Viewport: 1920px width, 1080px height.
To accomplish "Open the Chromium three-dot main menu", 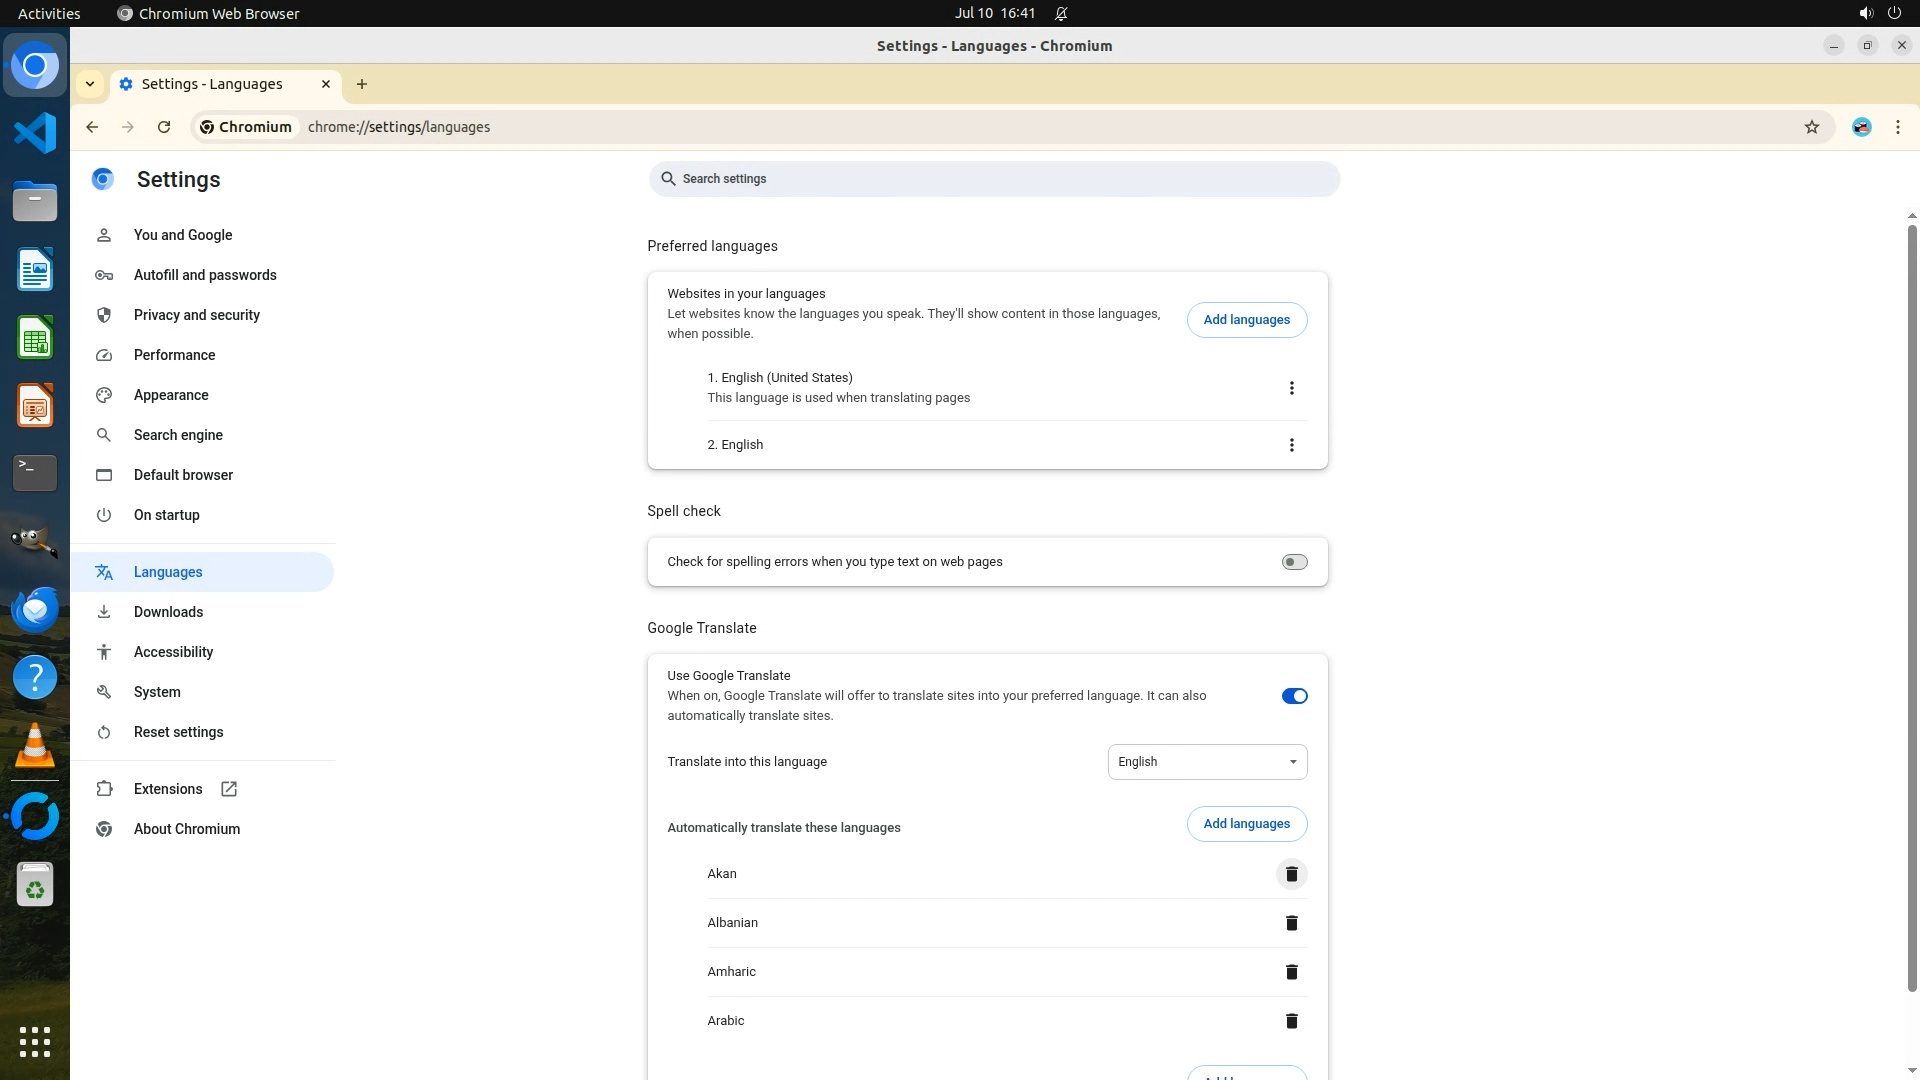I will 1897,127.
